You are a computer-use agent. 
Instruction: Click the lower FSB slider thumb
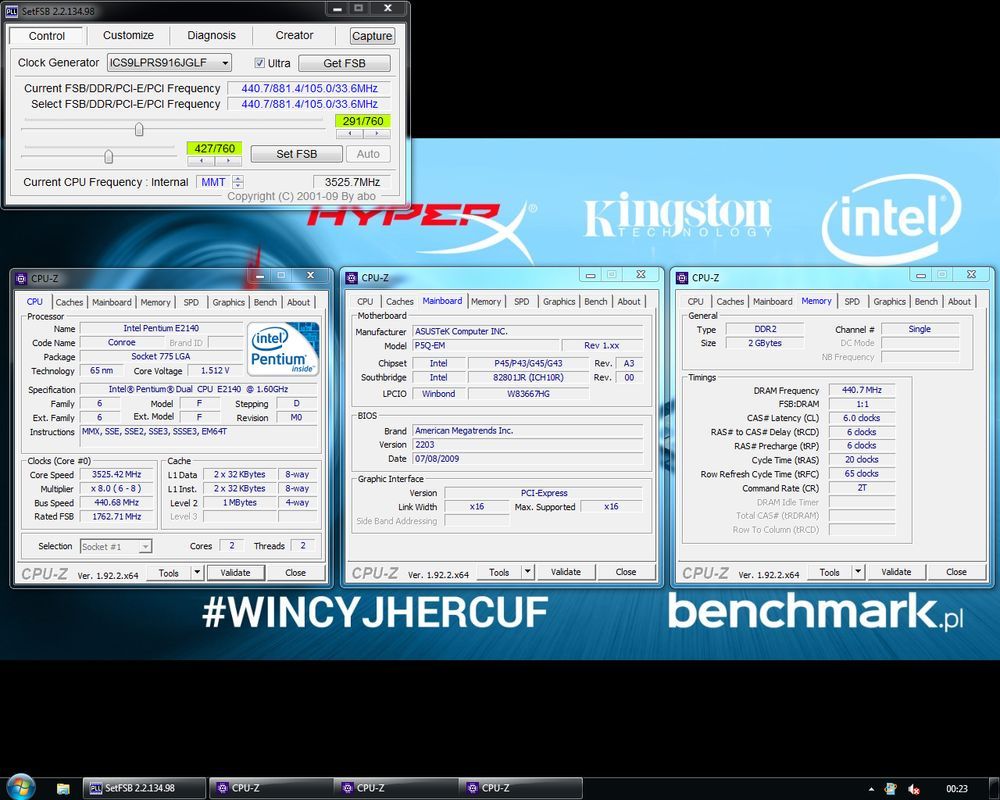[108, 156]
